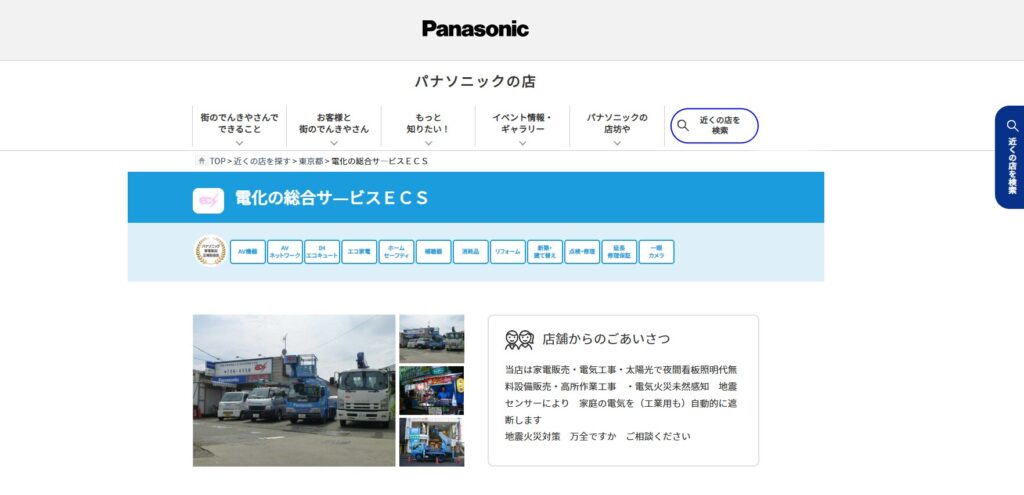The image size is (1024, 495).
Task: Open the イベント情報・ギャラリー menu
Action: point(522,125)
